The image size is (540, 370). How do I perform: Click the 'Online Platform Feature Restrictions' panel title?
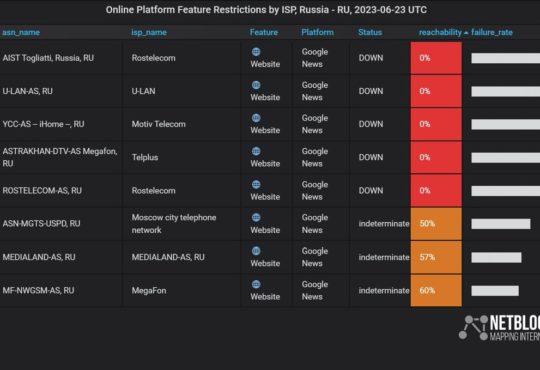(x=266, y=10)
